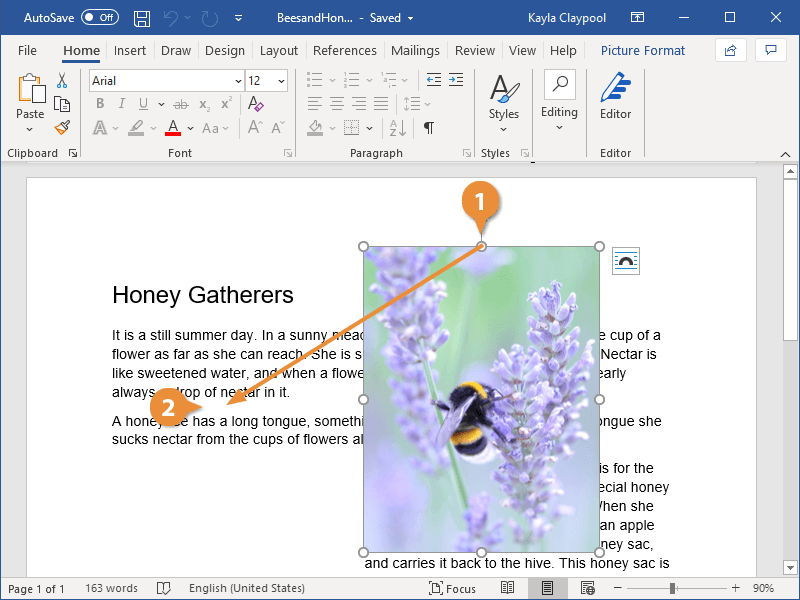Click the top-center picture sizing handle
Image resolution: width=800 pixels, height=600 pixels.
pyautogui.click(x=481, y=246)
